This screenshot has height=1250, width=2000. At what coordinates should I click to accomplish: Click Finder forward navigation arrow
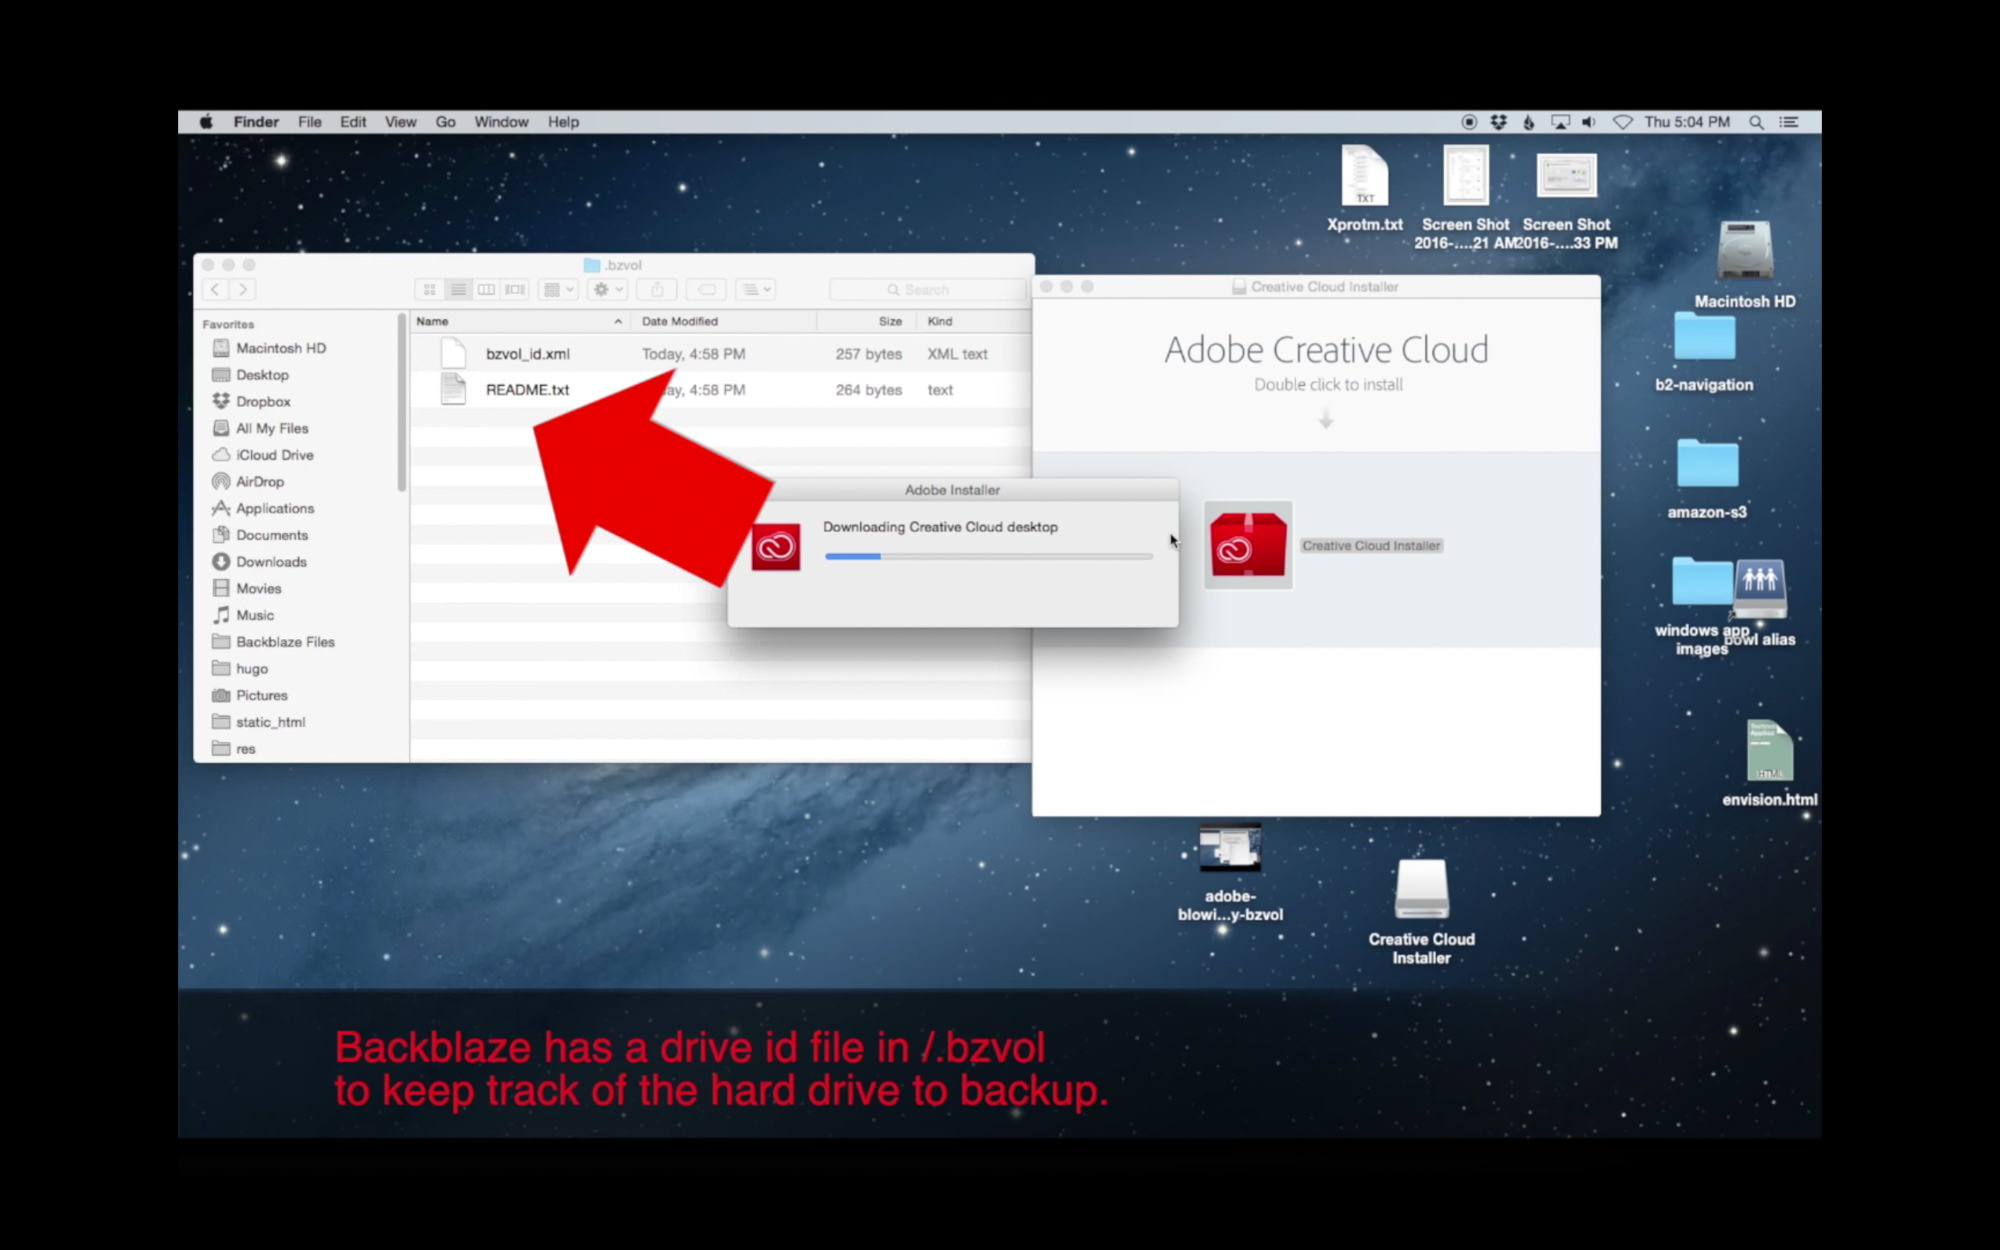(242, 289)
